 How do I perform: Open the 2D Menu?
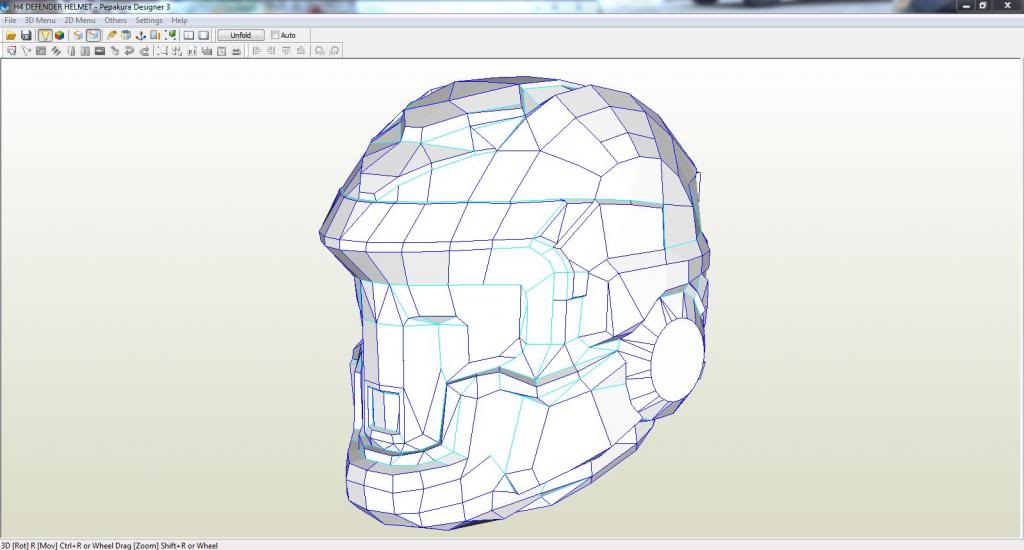(x=80, y=20)
